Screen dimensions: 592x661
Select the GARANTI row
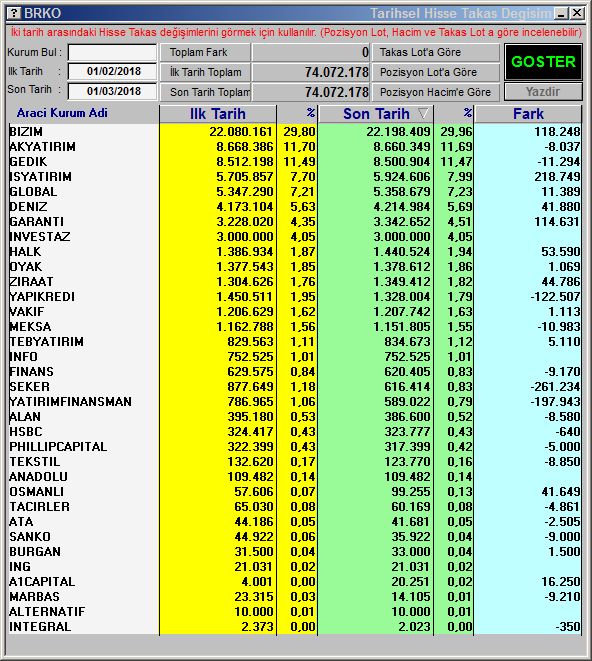(x=295, y=221)
